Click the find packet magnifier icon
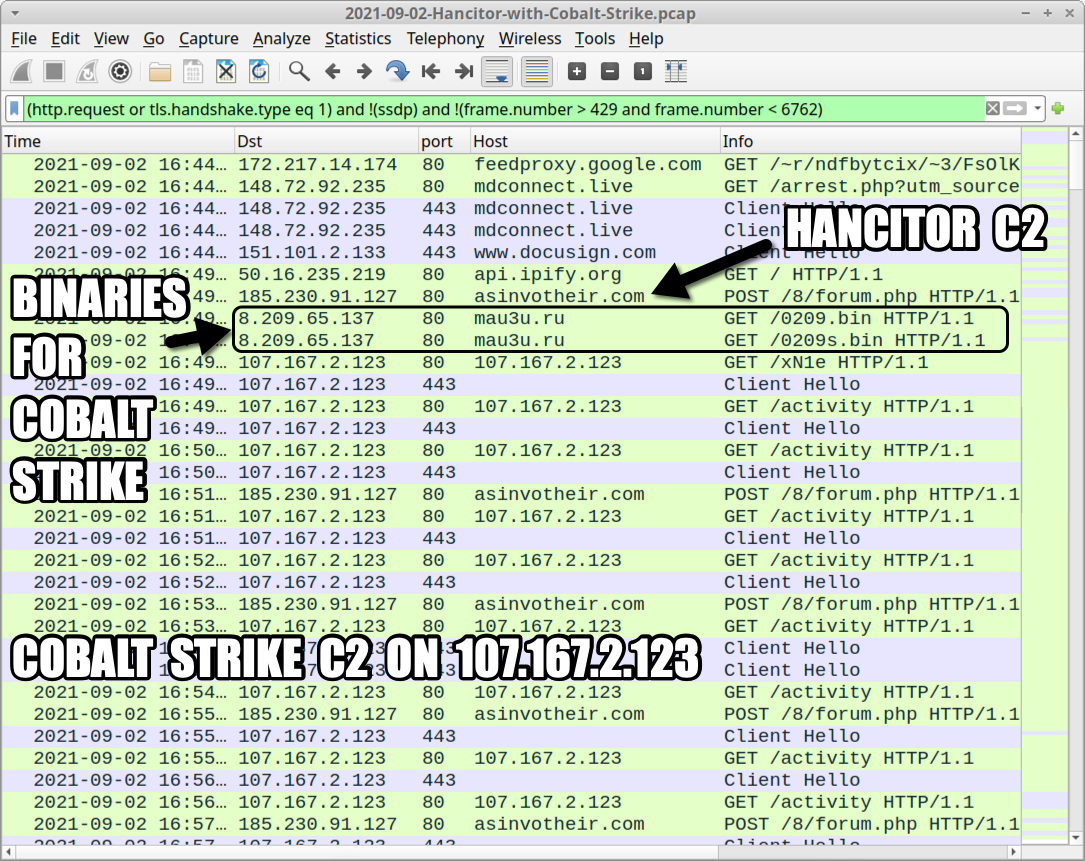Image resolution: width=1085 pixels, height=861 pixels. pos(299,71)
